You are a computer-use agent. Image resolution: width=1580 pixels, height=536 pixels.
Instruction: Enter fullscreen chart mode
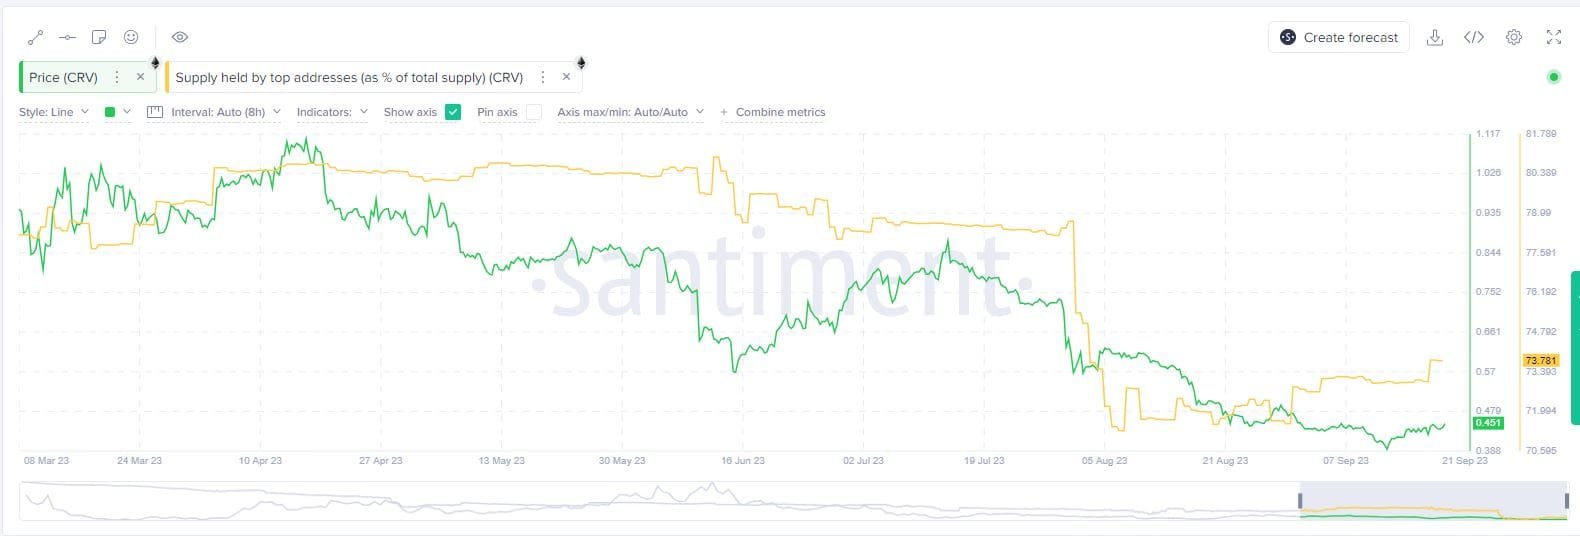(x=1553, y=37)
